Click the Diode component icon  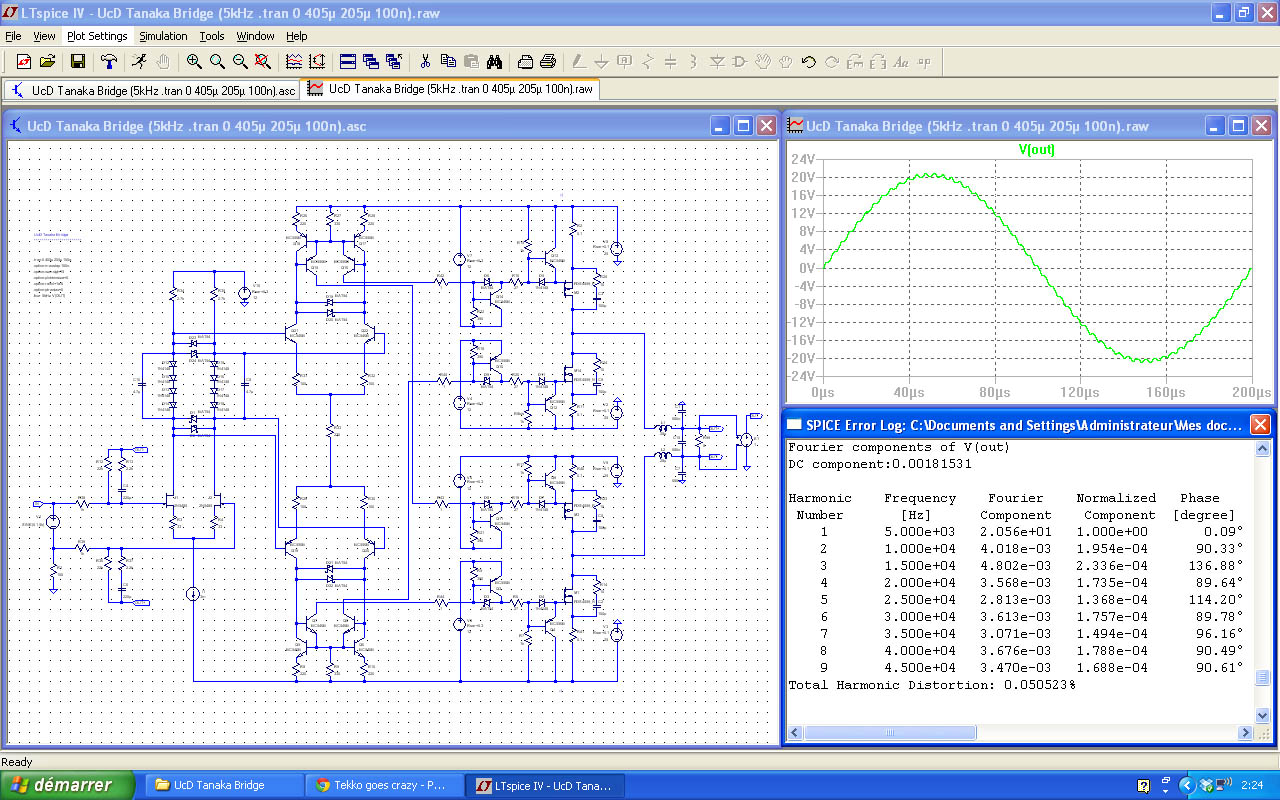[717, 62]
